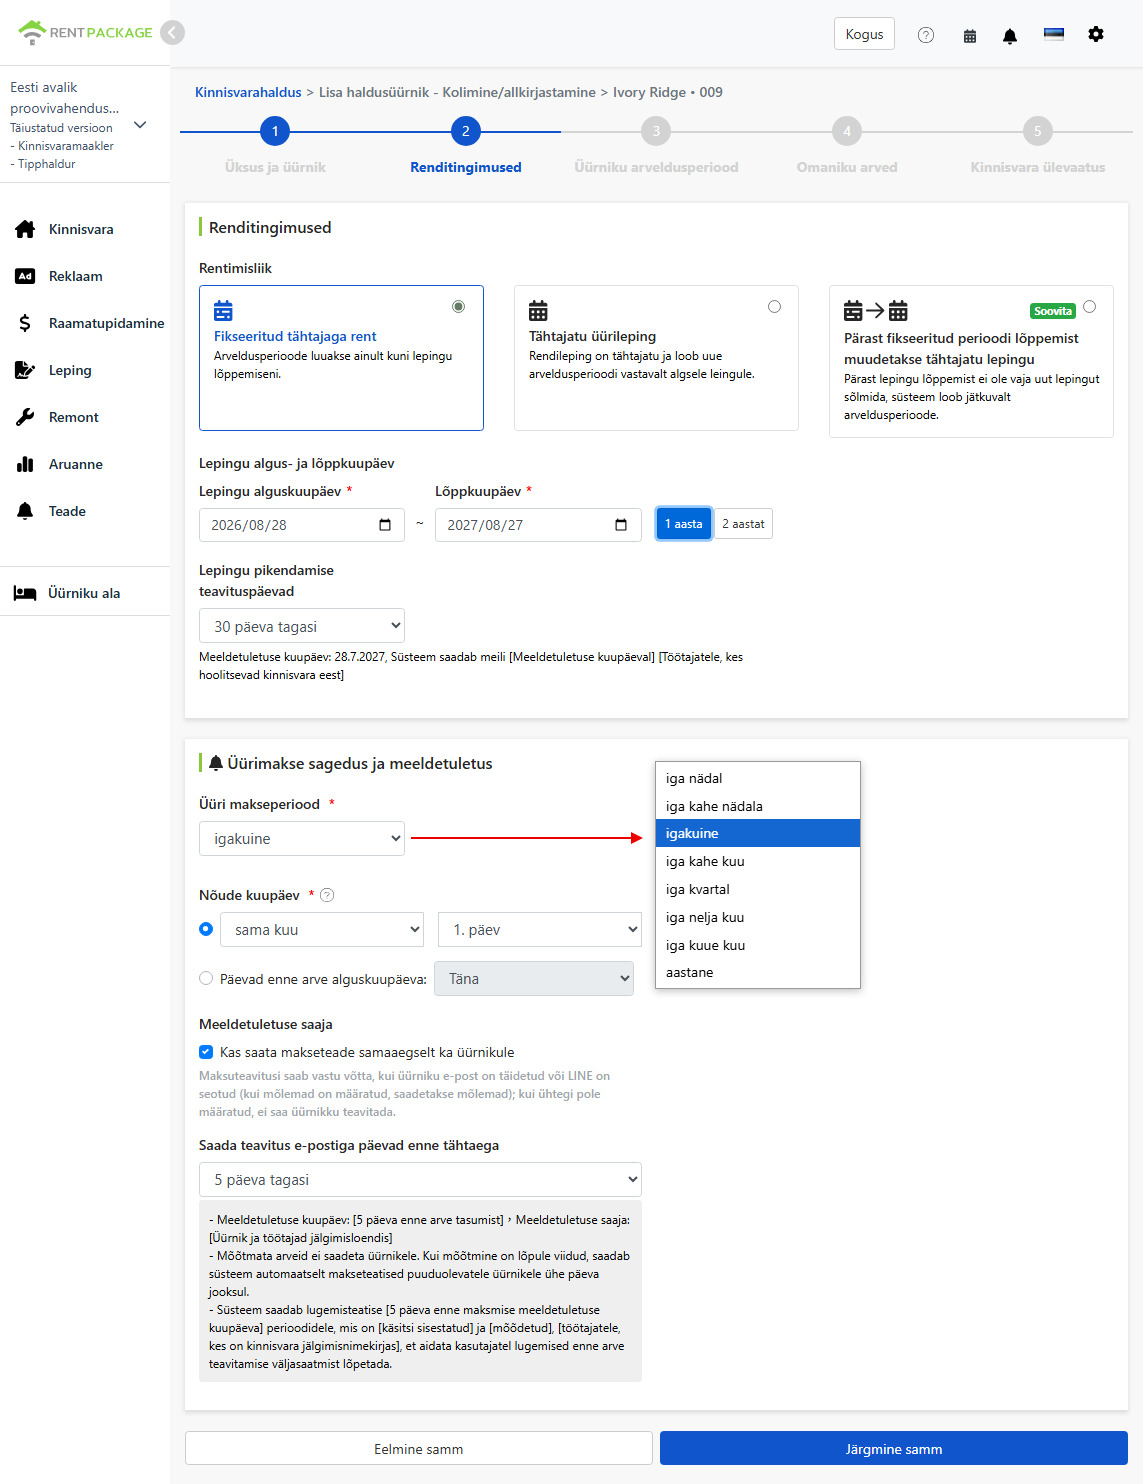The height and width of the screenshot is (1484, 1143).
Task: Go to step 2 Renditingimused
Action: pos(466,131)
